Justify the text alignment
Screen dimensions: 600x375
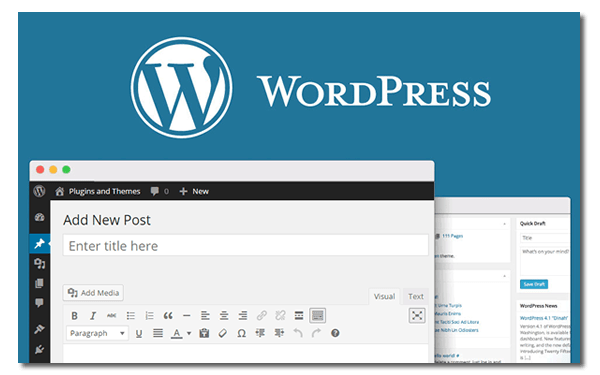[158, 333]
